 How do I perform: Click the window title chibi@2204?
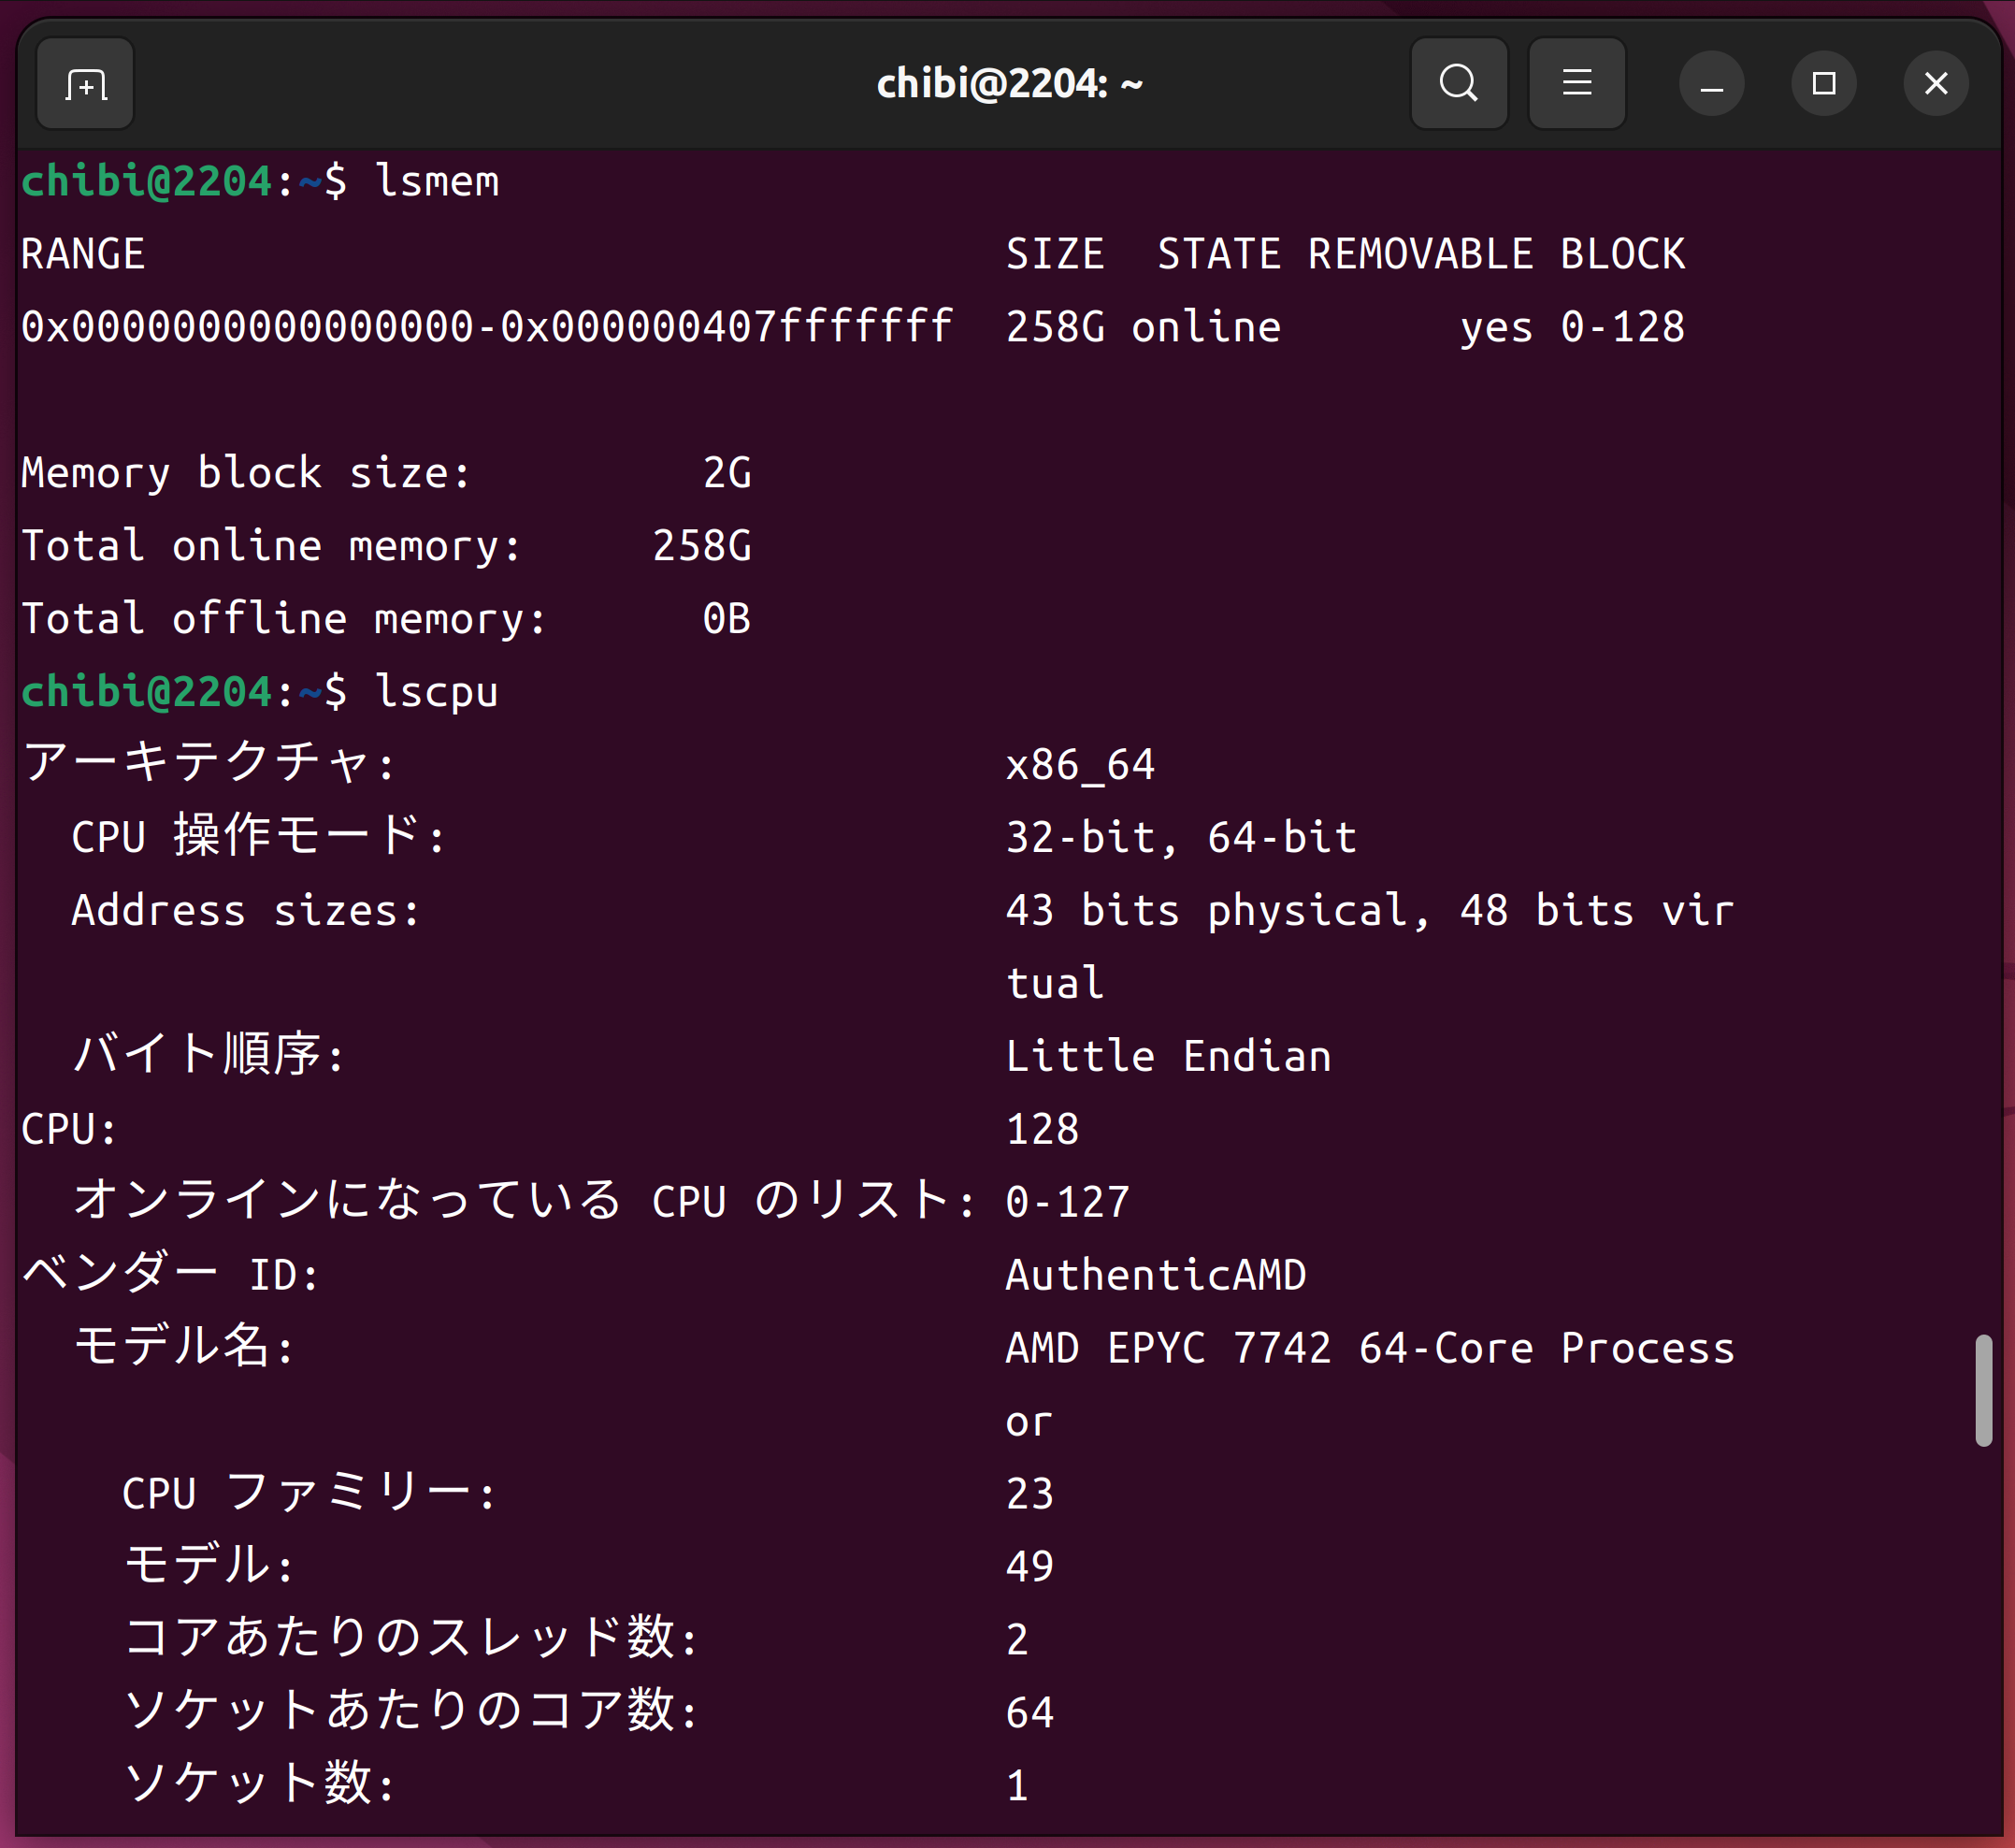pyautogui.click(x=1008, y=84)
